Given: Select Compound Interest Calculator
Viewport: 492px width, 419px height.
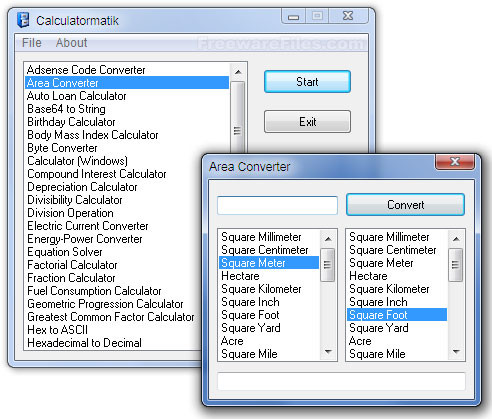Looking at the screenshot, I should pos(113,174).
